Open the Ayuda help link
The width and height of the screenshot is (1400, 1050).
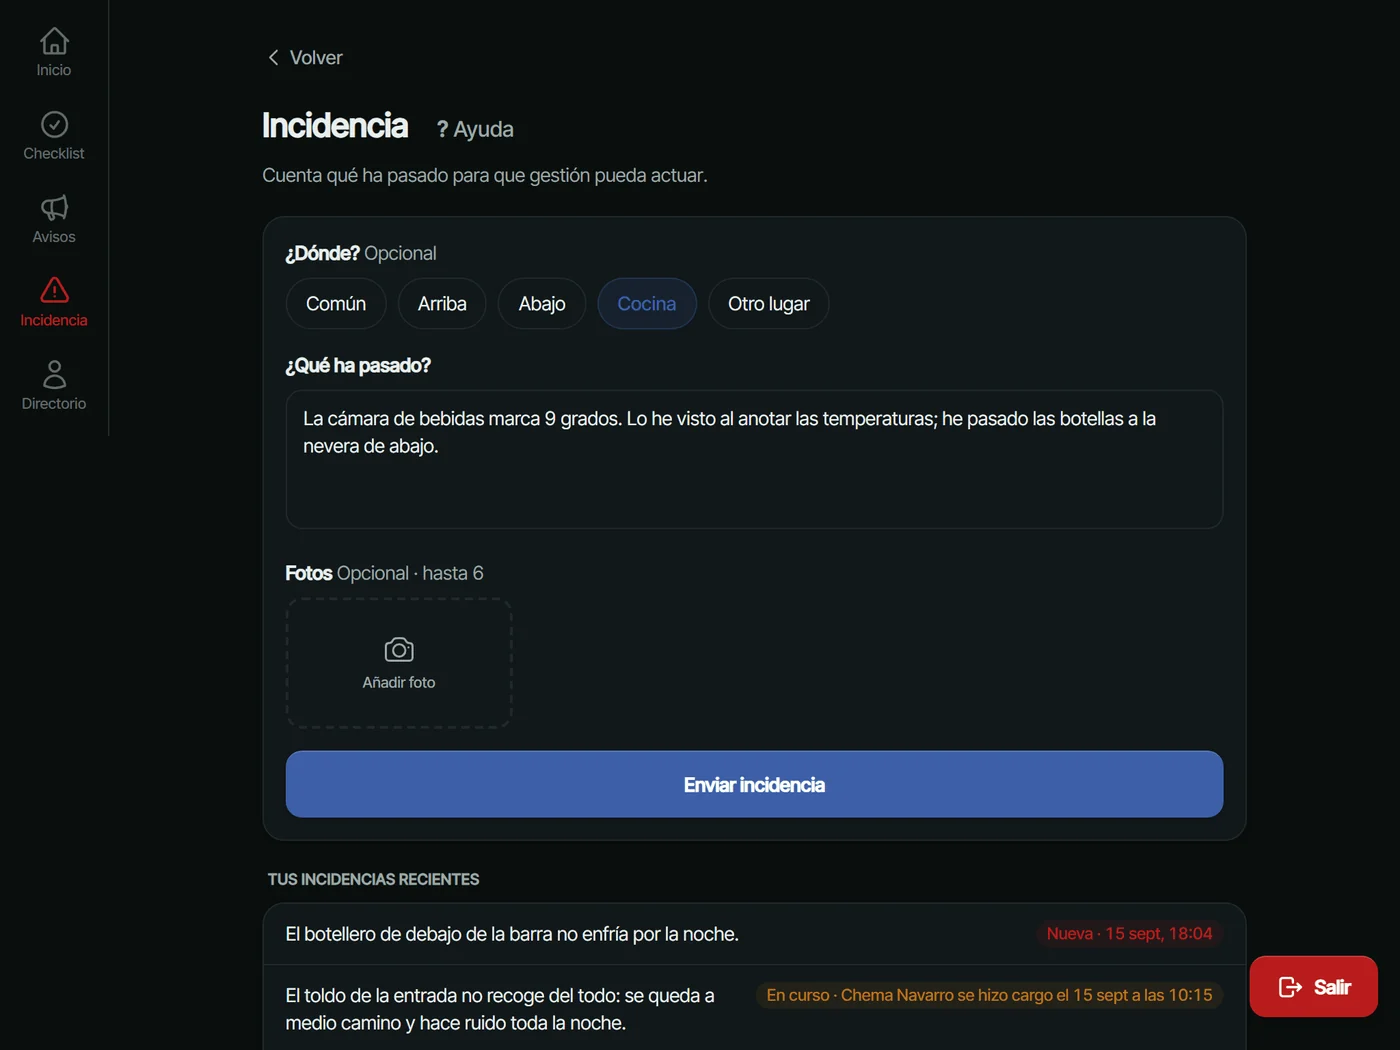[x=475, y=129]
